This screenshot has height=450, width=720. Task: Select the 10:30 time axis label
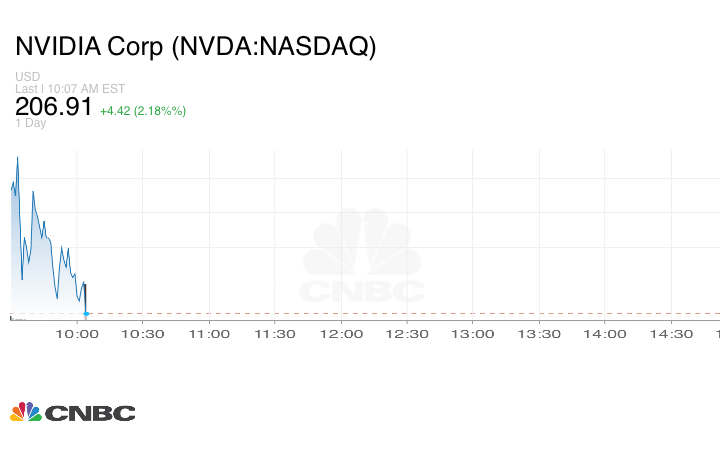pos(143,334)
